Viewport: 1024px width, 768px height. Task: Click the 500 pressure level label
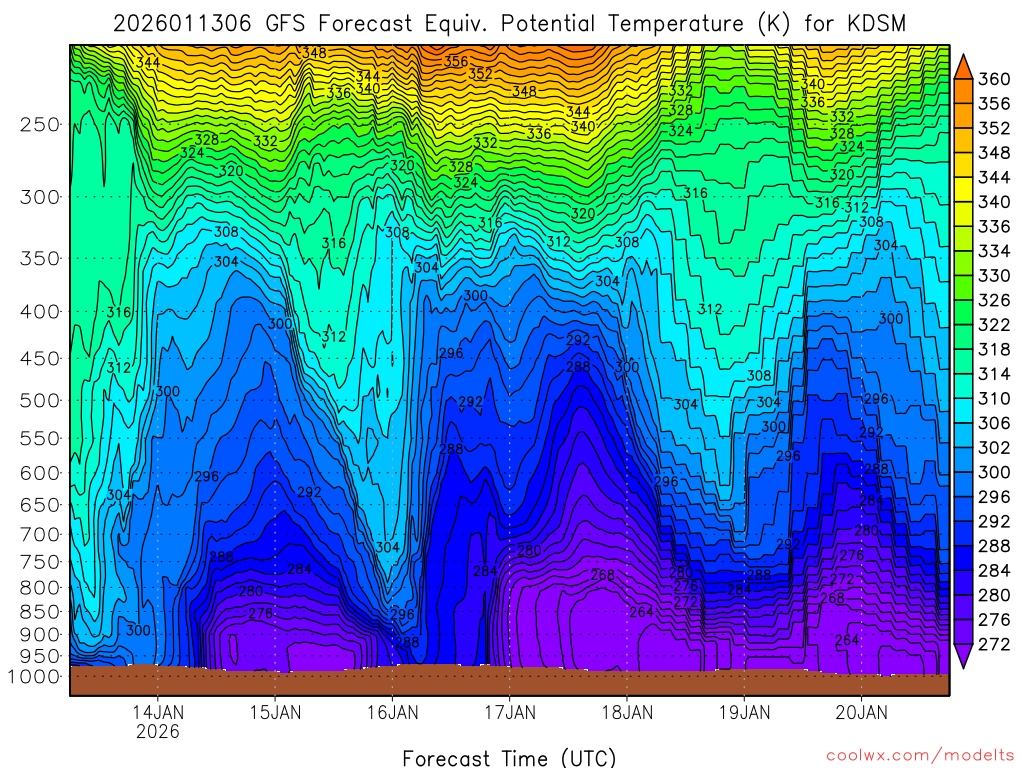coord(40,400)
